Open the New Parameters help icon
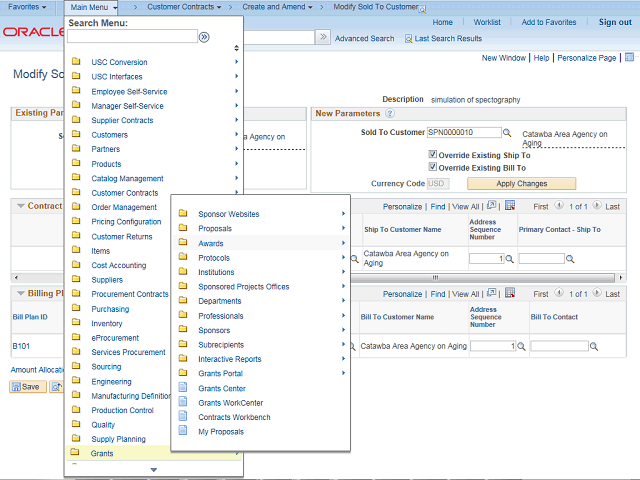Image resolution: width=640 pixels, height=480 pixels. [390, 114]
